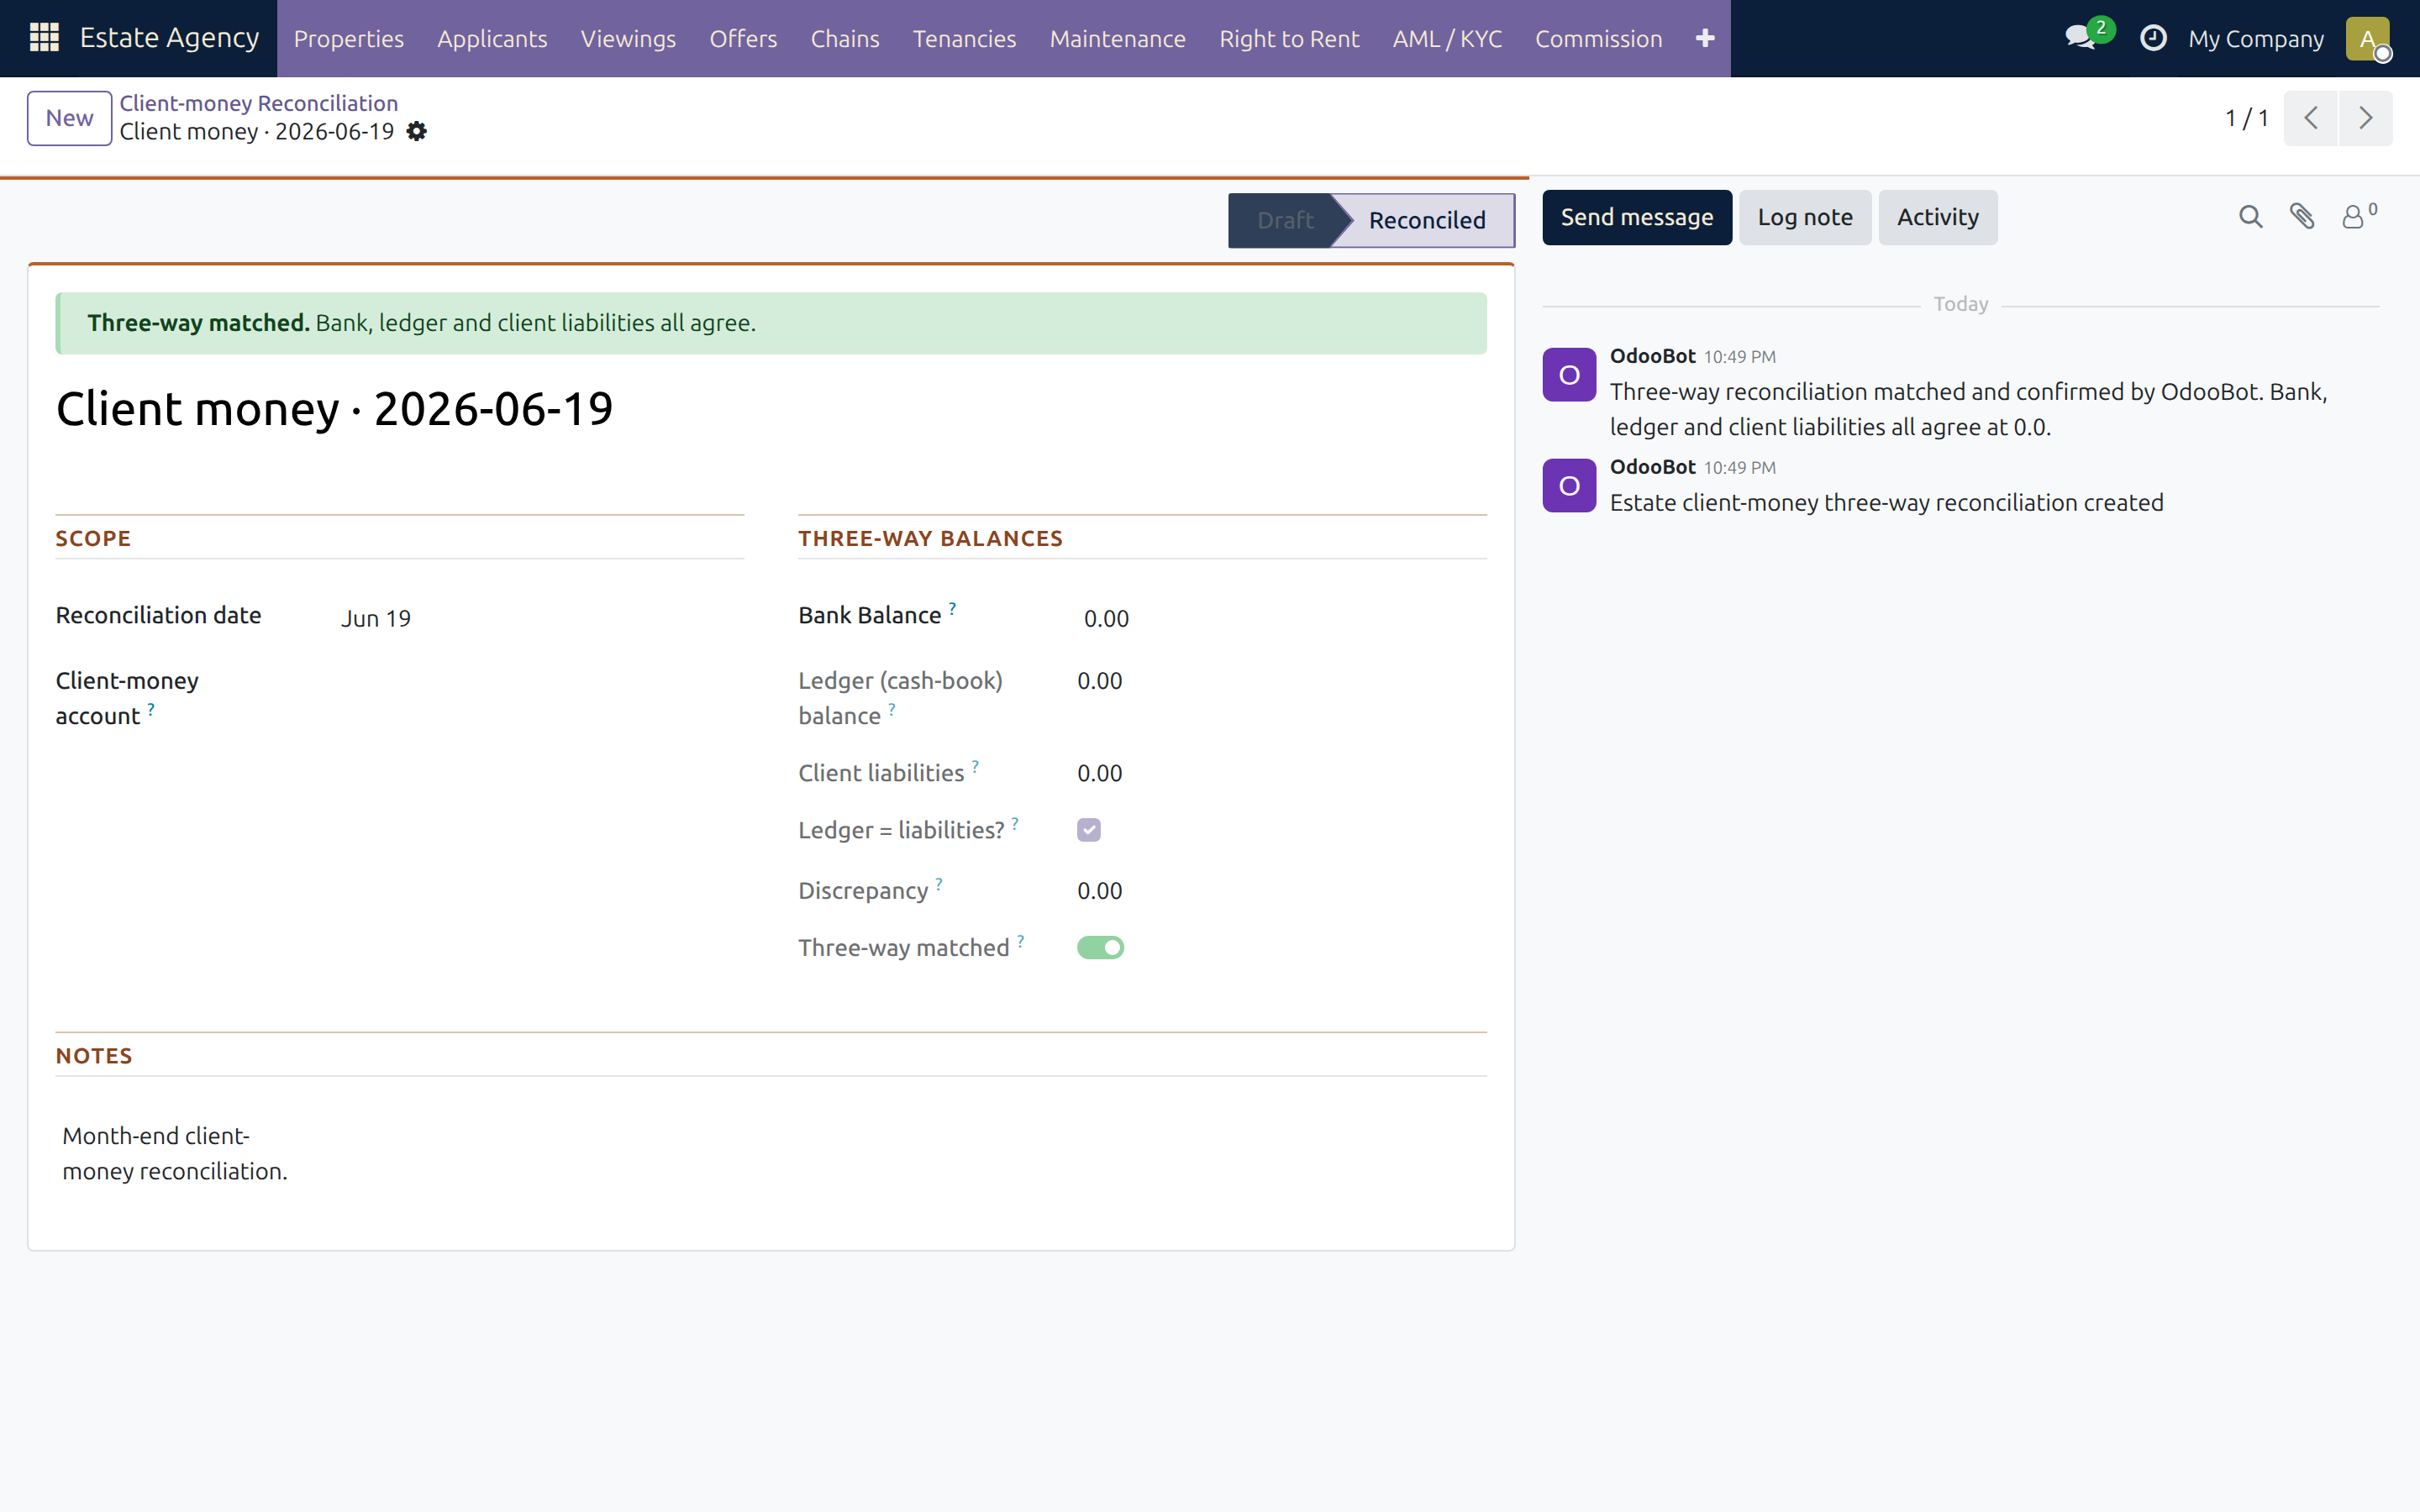
Task: Open the apps grid home menu
Action: point(44,38)
